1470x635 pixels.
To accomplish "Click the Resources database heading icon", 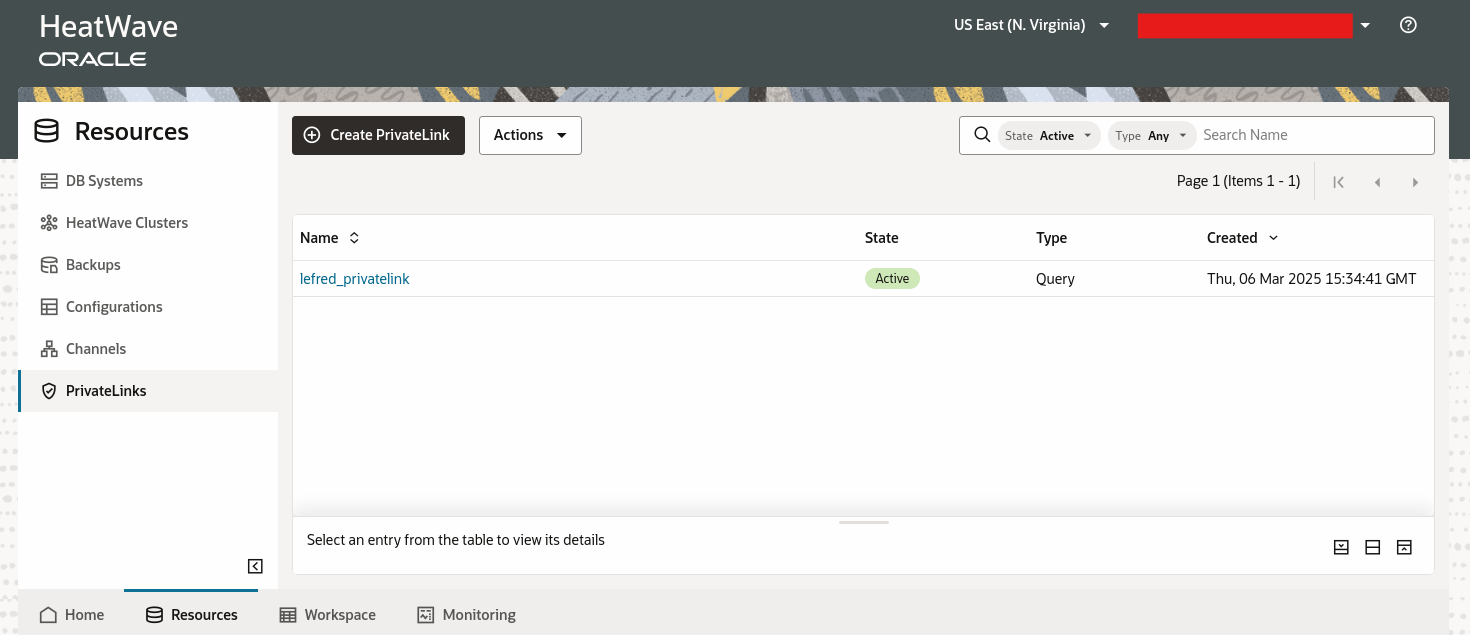I will [x=46, y=132].
